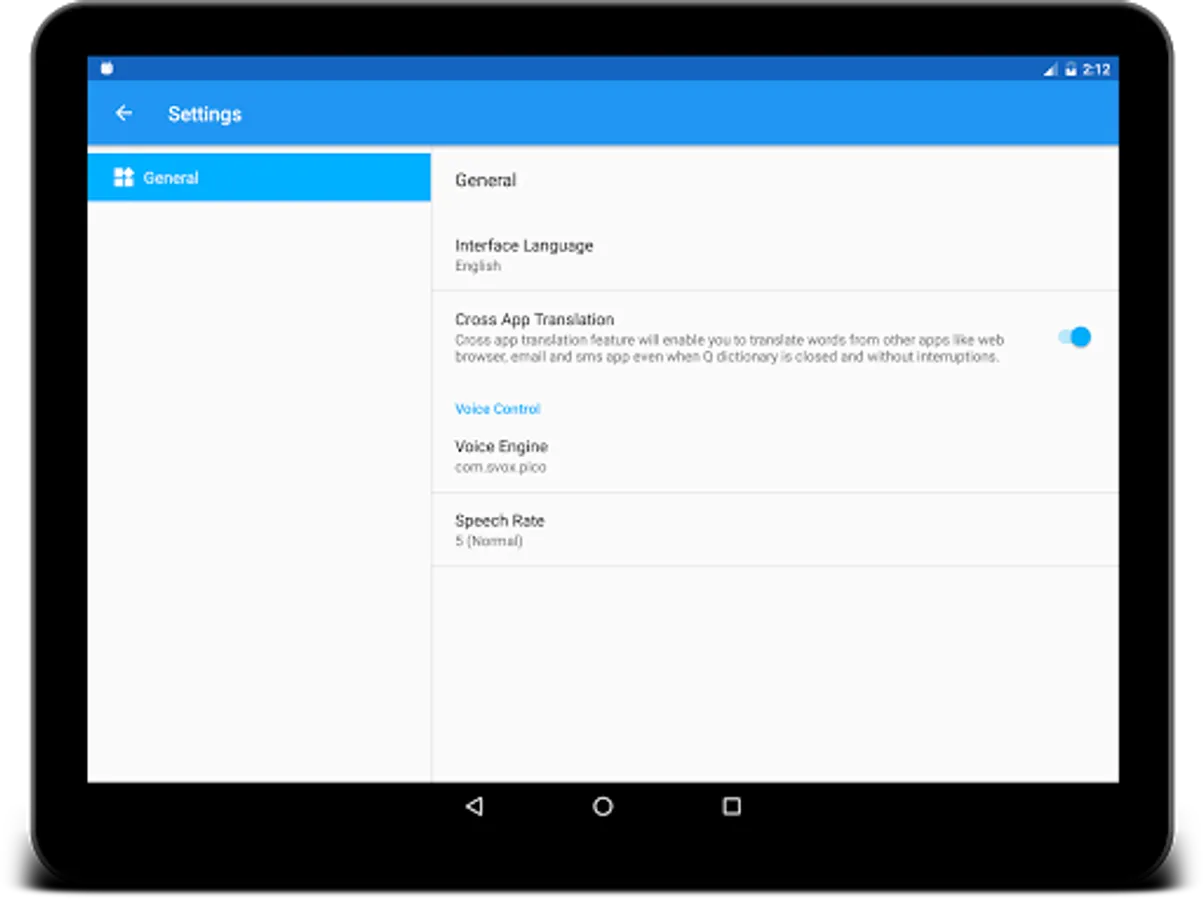Screen dimensions: 1203x900
Task: Tap the Android home circle button
Action: point(603,806)
